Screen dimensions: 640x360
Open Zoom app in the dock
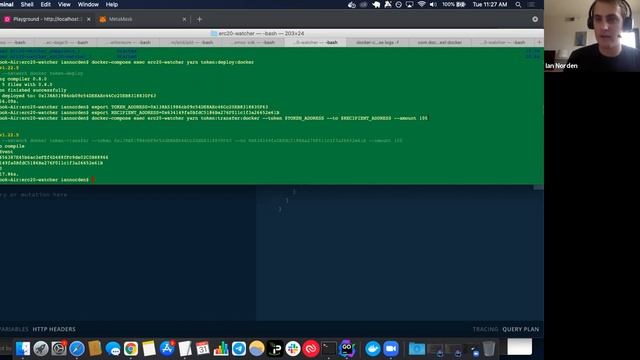pos(391,349)
